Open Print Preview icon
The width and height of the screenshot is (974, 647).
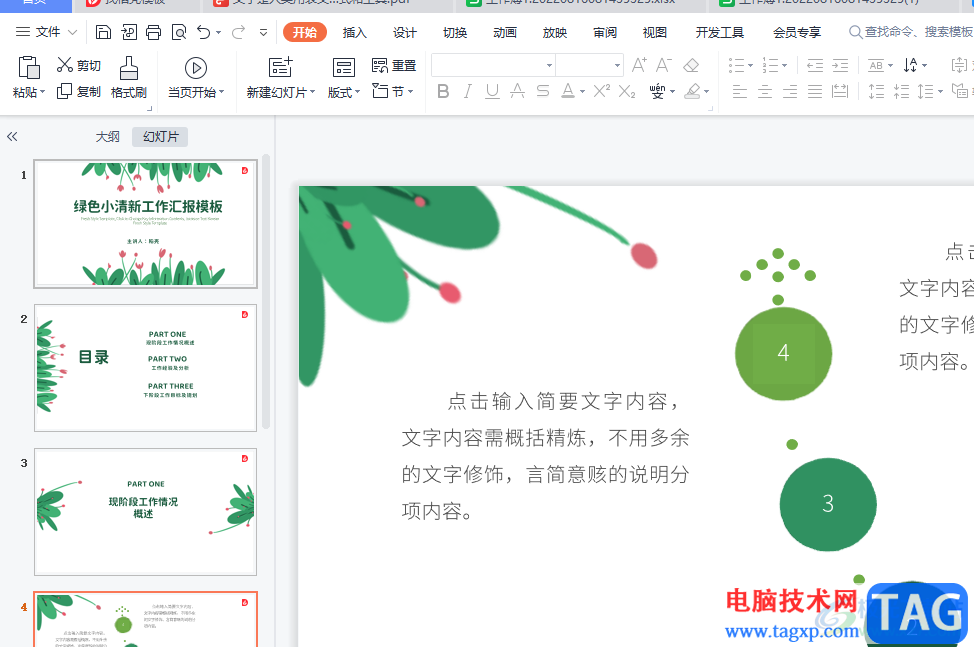coord(179,32)
